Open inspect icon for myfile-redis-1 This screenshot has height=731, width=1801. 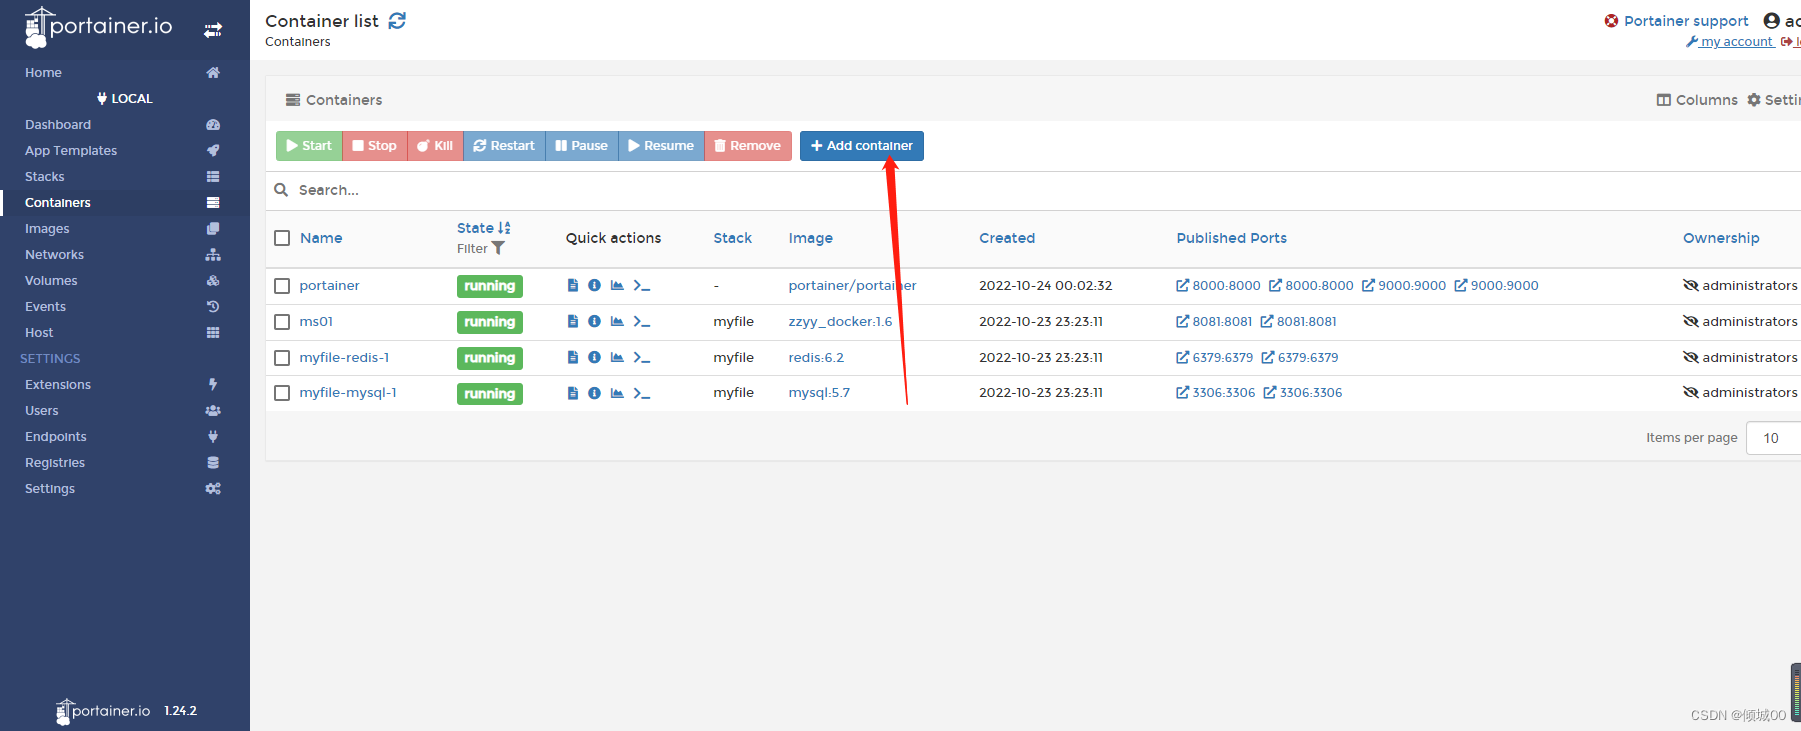coord(594,358)
